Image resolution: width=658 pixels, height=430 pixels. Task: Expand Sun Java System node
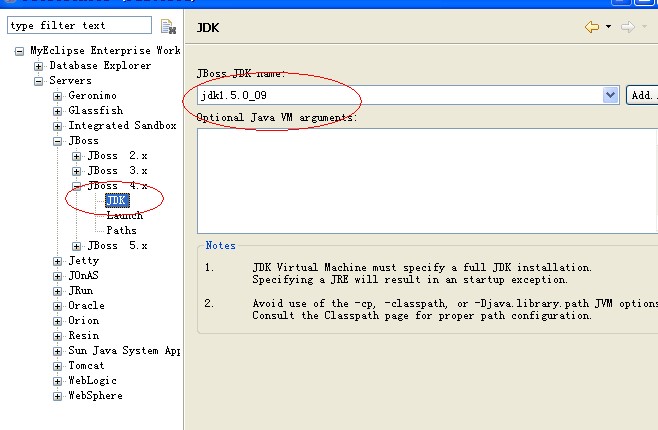[57, 351]
